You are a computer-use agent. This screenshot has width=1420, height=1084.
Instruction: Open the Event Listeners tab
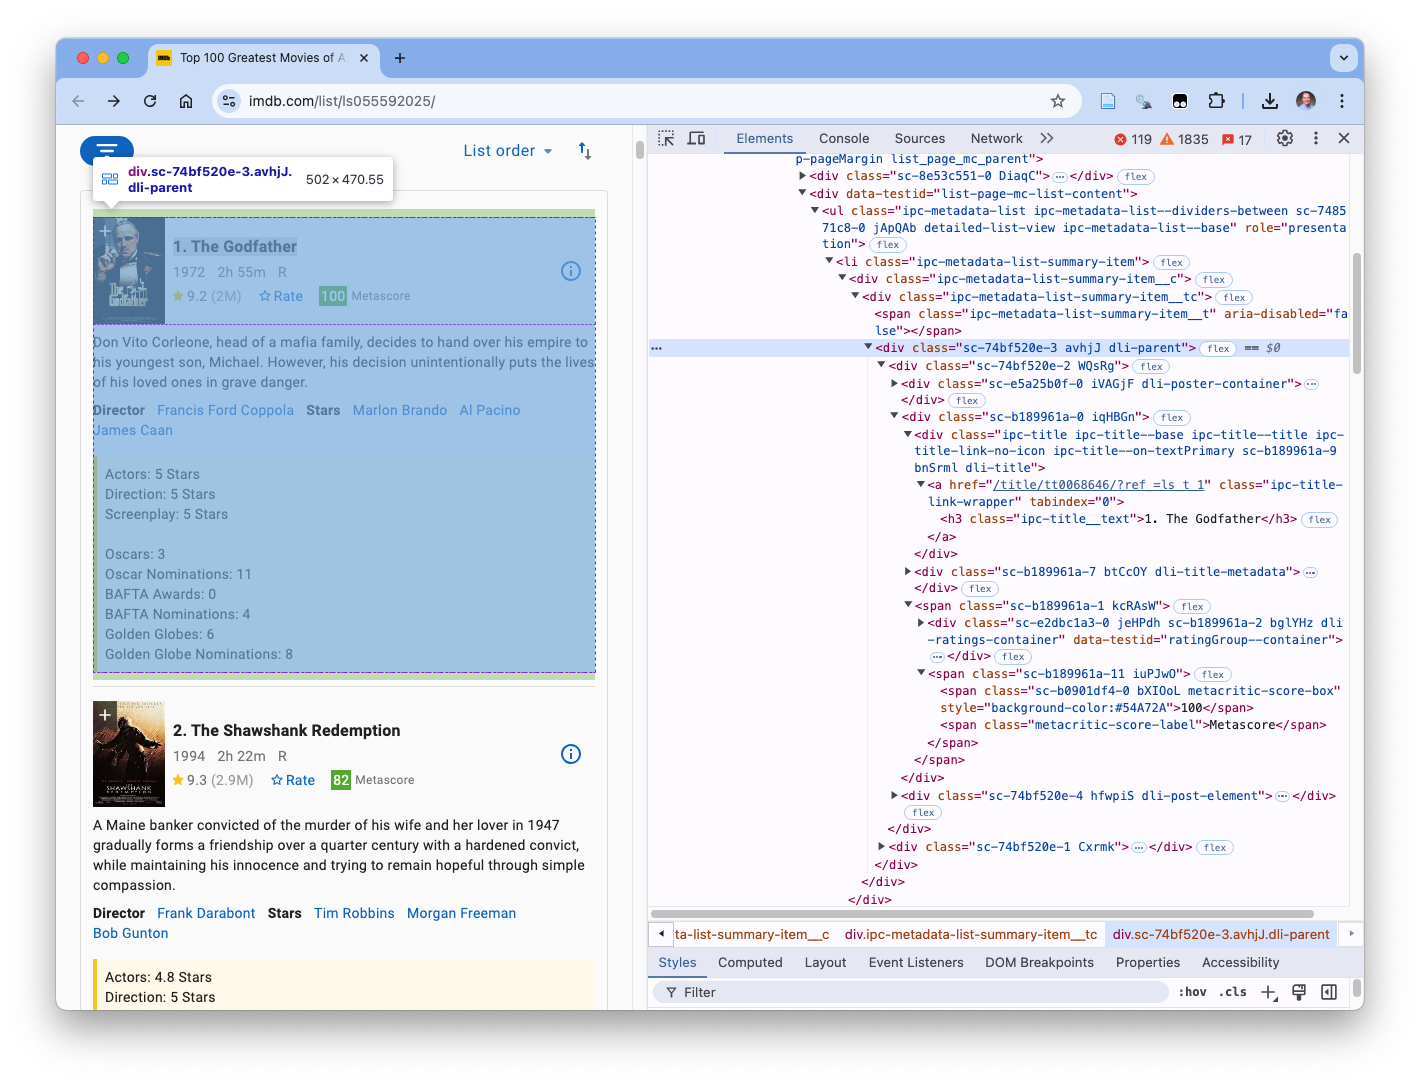click(916, 963)
